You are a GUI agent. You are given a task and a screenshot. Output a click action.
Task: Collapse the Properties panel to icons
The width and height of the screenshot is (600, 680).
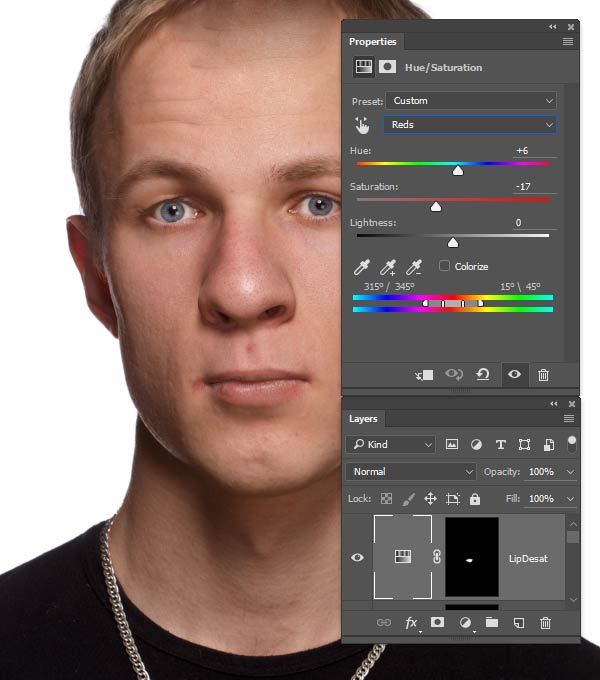coord(552,27)
